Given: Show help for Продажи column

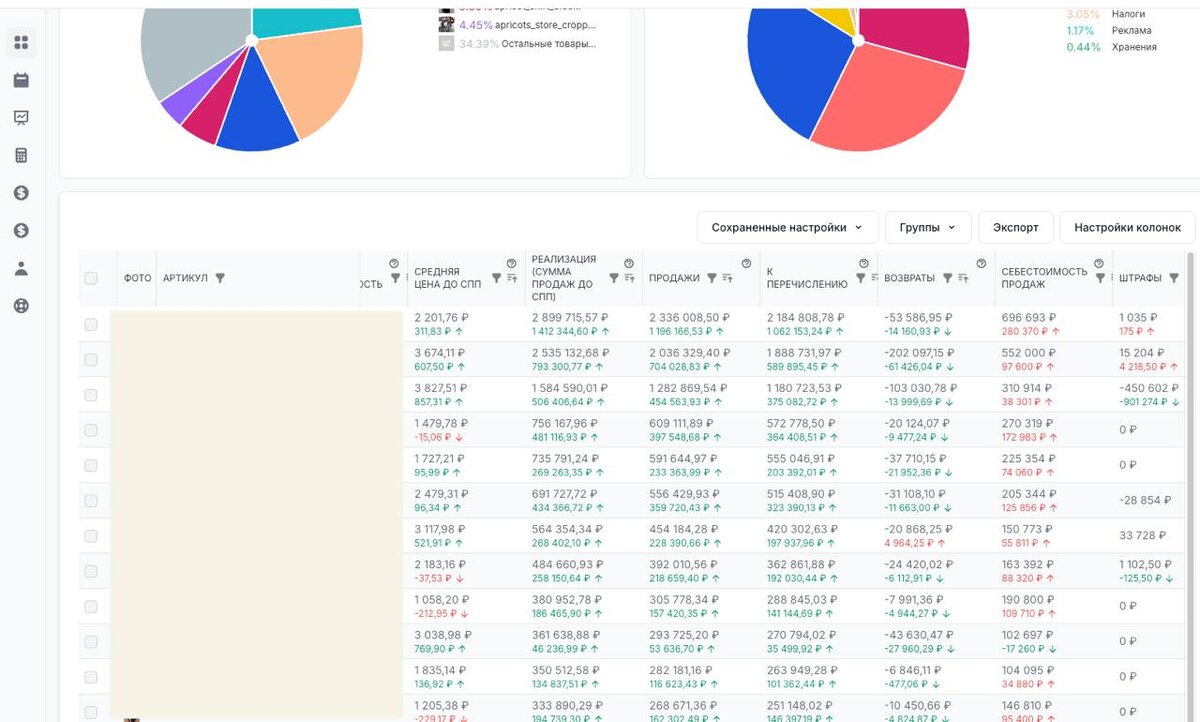Looking at the screenshot, I should (746, 263).
